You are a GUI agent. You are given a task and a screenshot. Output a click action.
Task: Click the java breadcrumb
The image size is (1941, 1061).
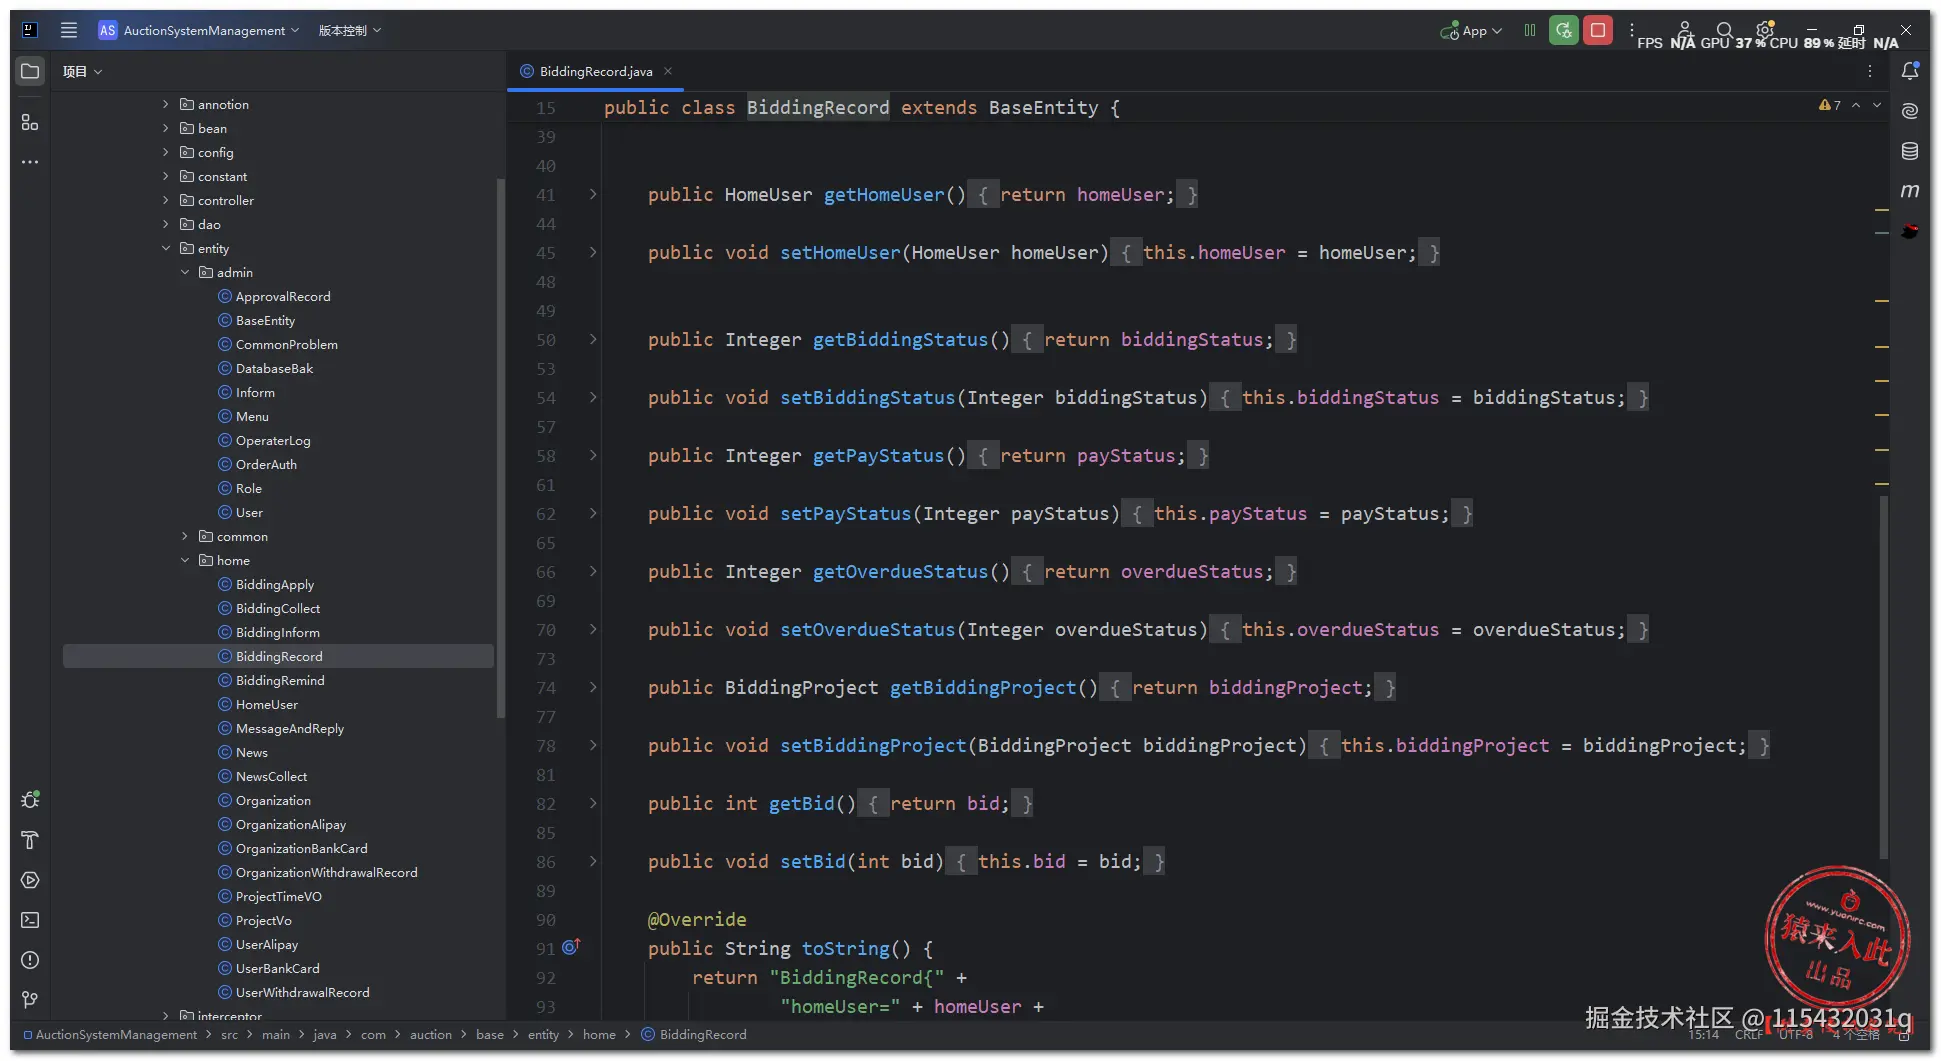pyautogui.click(x=325, y=1035)
